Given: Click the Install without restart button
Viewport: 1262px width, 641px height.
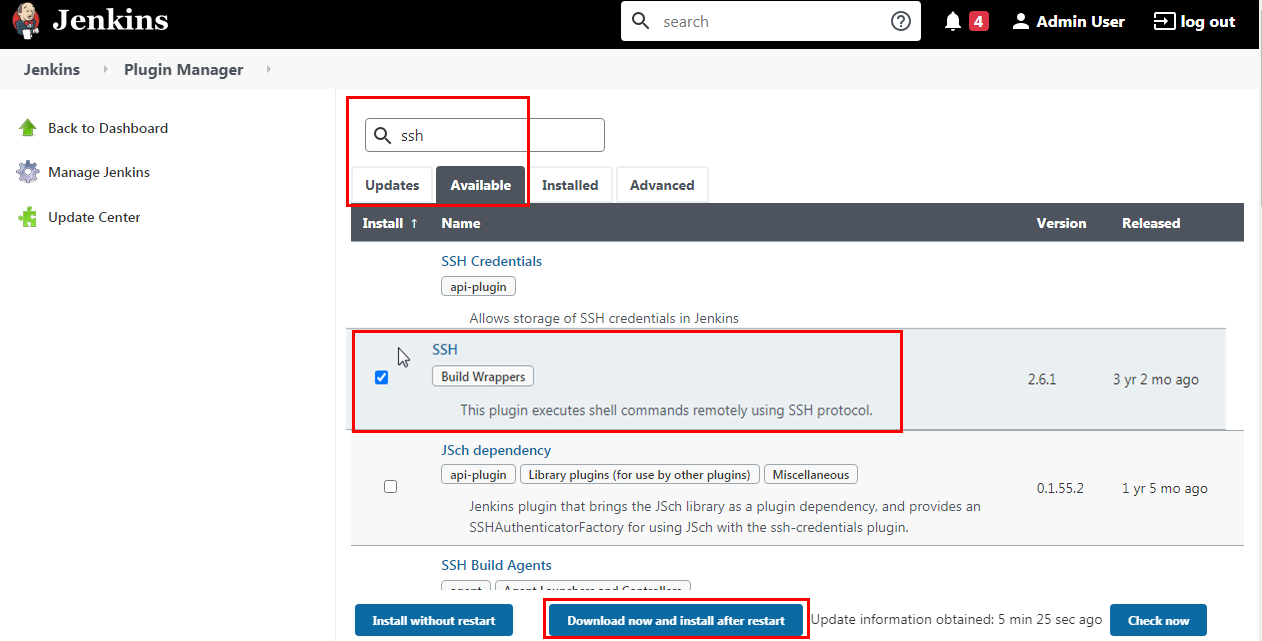Looking at the screenshot, I should (x=434, y=620).
